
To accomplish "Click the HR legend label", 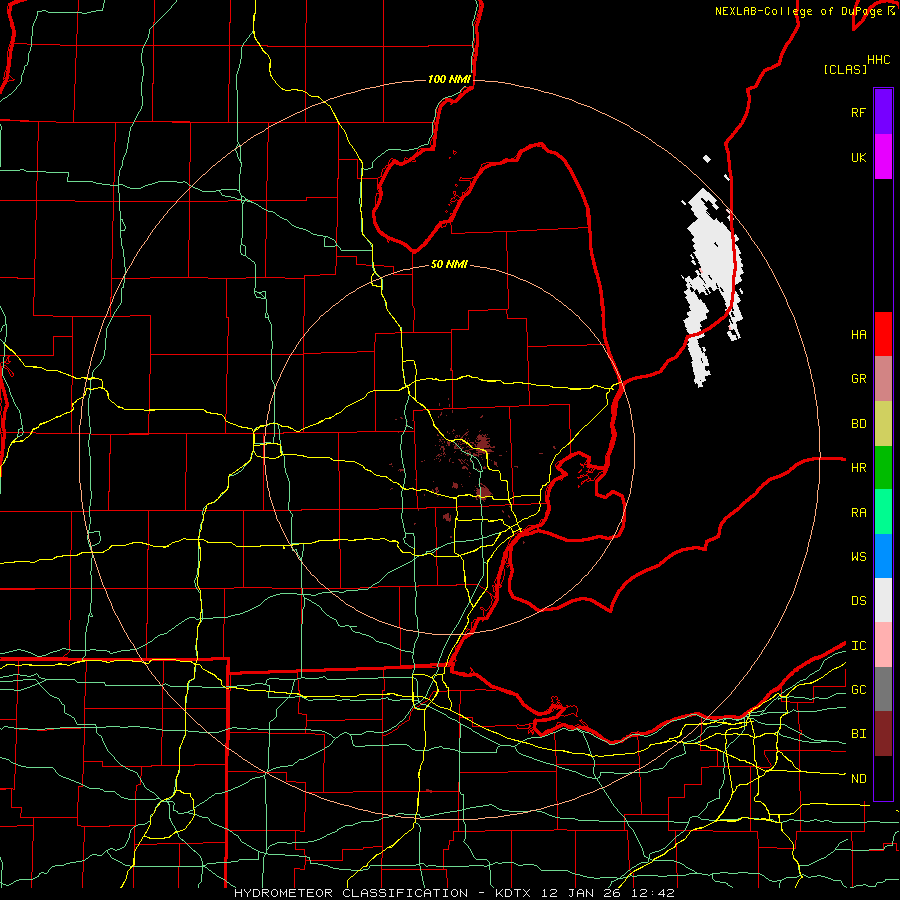I will pyautogui.click(x=858, y=468).
